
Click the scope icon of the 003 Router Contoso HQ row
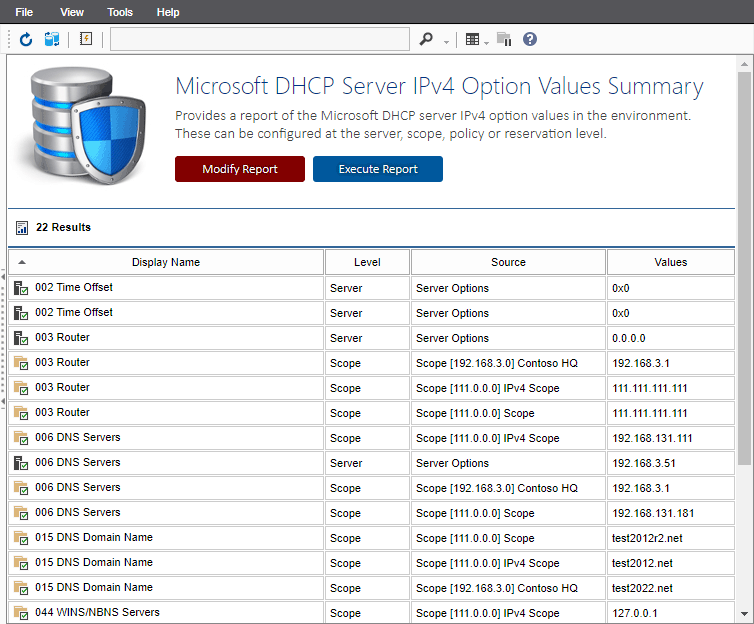click(x=21, y=363)
